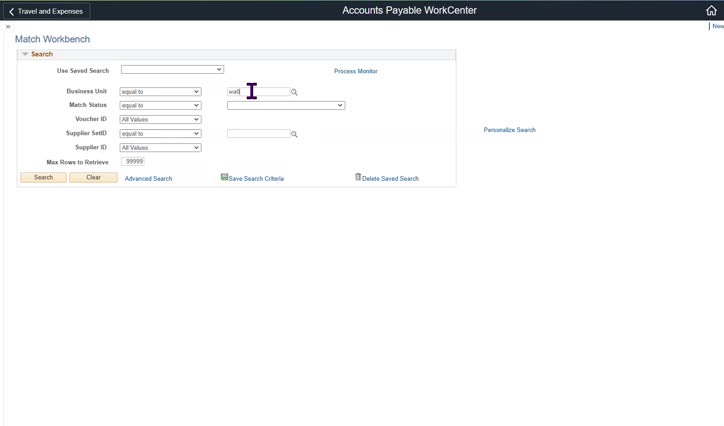Click the Business Unit value field

click(259, 92)
